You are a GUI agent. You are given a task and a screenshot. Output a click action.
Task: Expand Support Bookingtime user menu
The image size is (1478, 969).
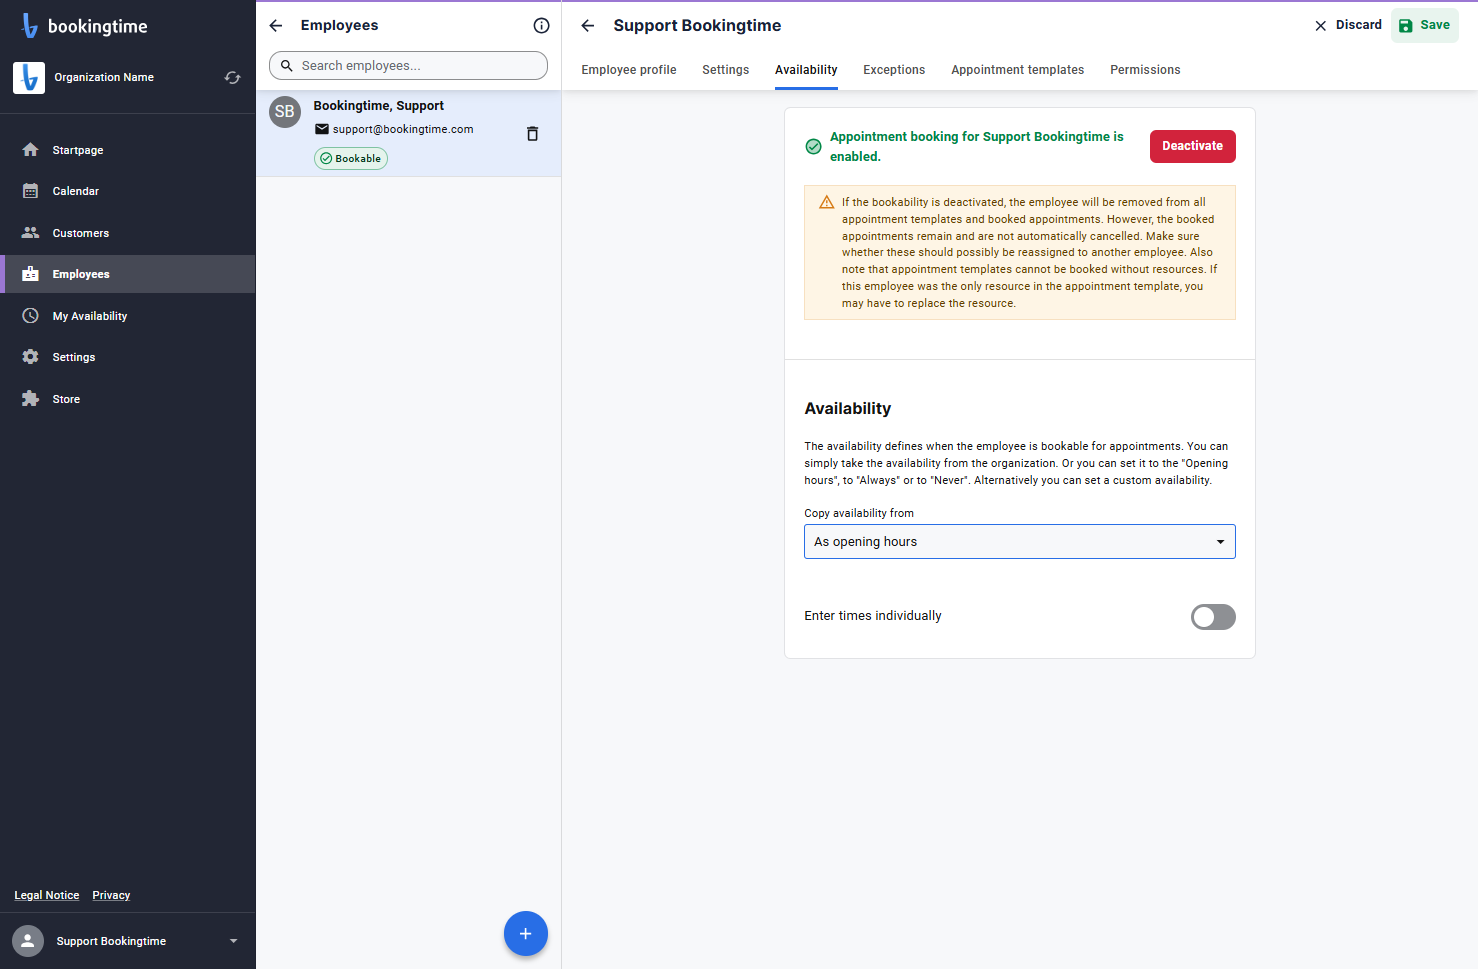point(234,941)
